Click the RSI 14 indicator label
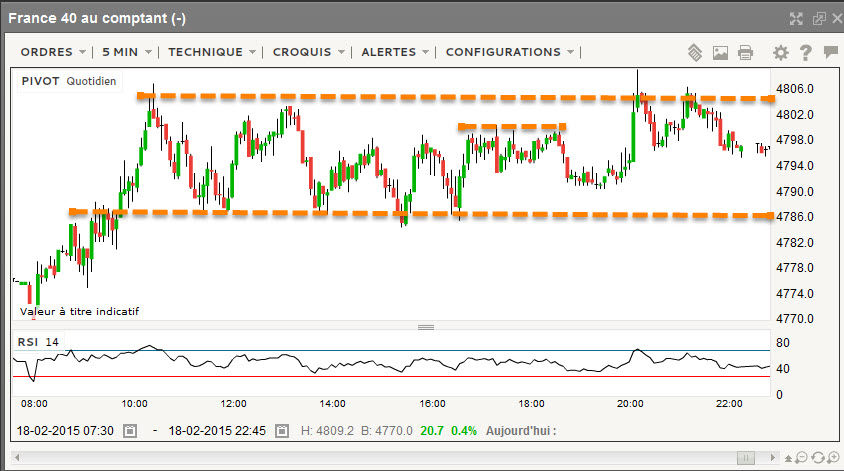844x471 pixels. 38,342
